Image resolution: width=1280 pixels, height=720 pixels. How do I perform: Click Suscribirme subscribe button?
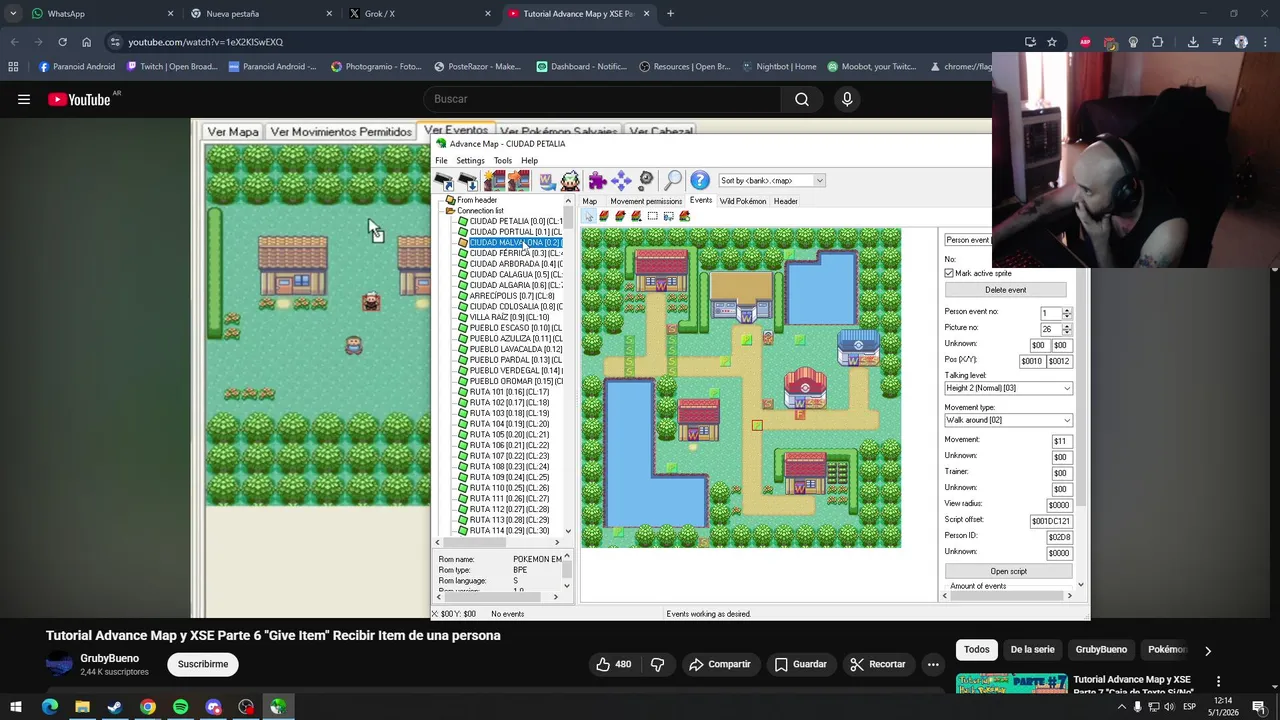coord(203,664)
